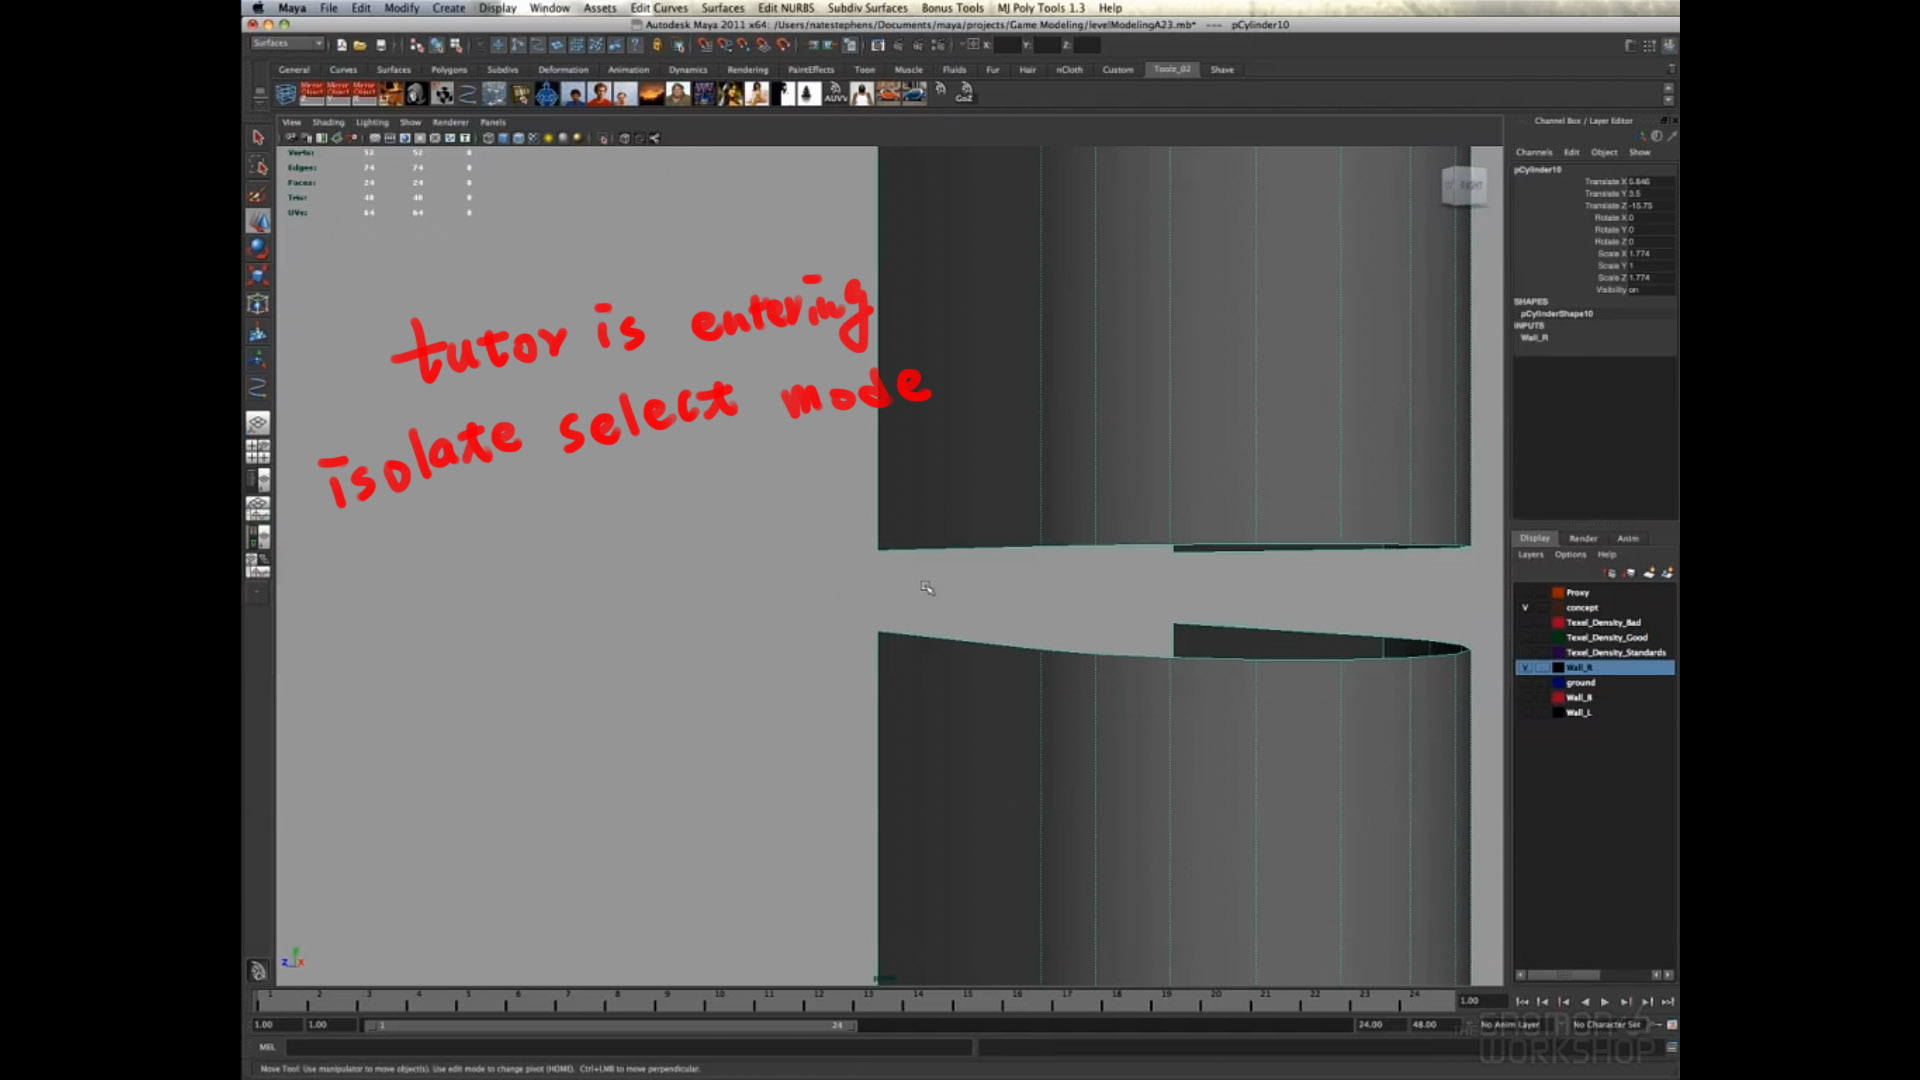Click the viewport Isolate Select icon
The height and width of the screenshot is (1080, 1920).
603,139
